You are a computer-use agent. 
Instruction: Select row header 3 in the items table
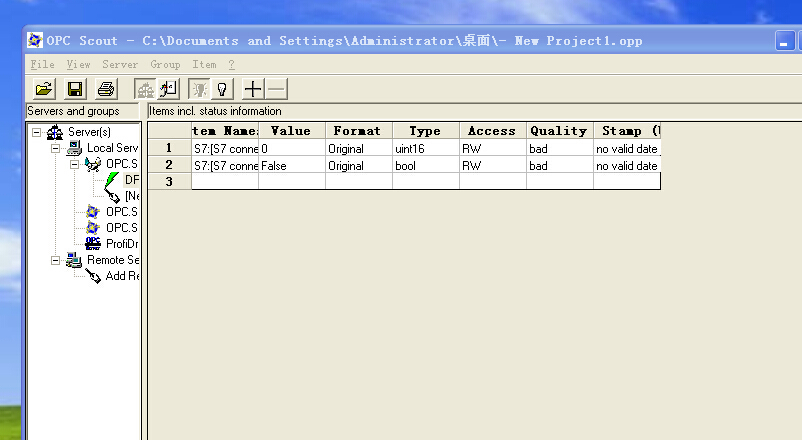coord(169,182)
